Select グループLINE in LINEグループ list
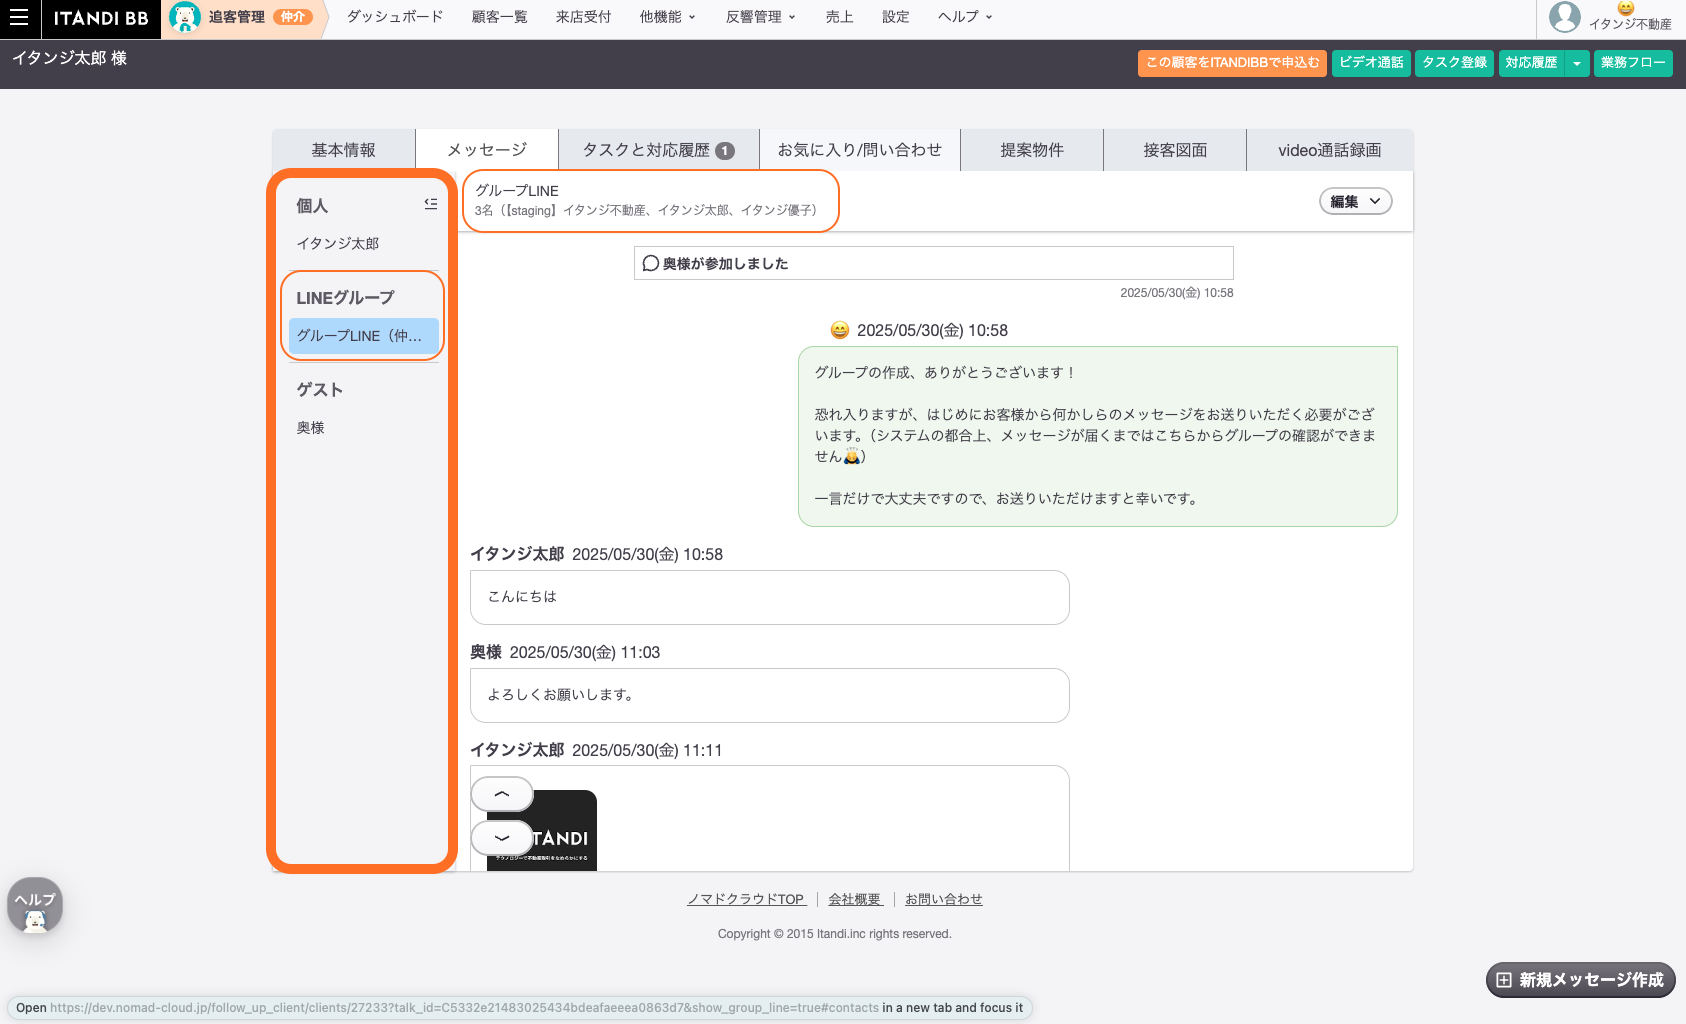The image size is (1686, 1024). [364, 336]
